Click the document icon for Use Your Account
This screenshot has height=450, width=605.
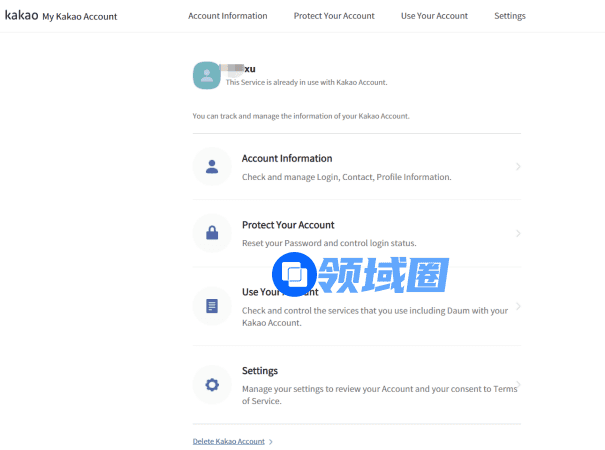(212, 306)
